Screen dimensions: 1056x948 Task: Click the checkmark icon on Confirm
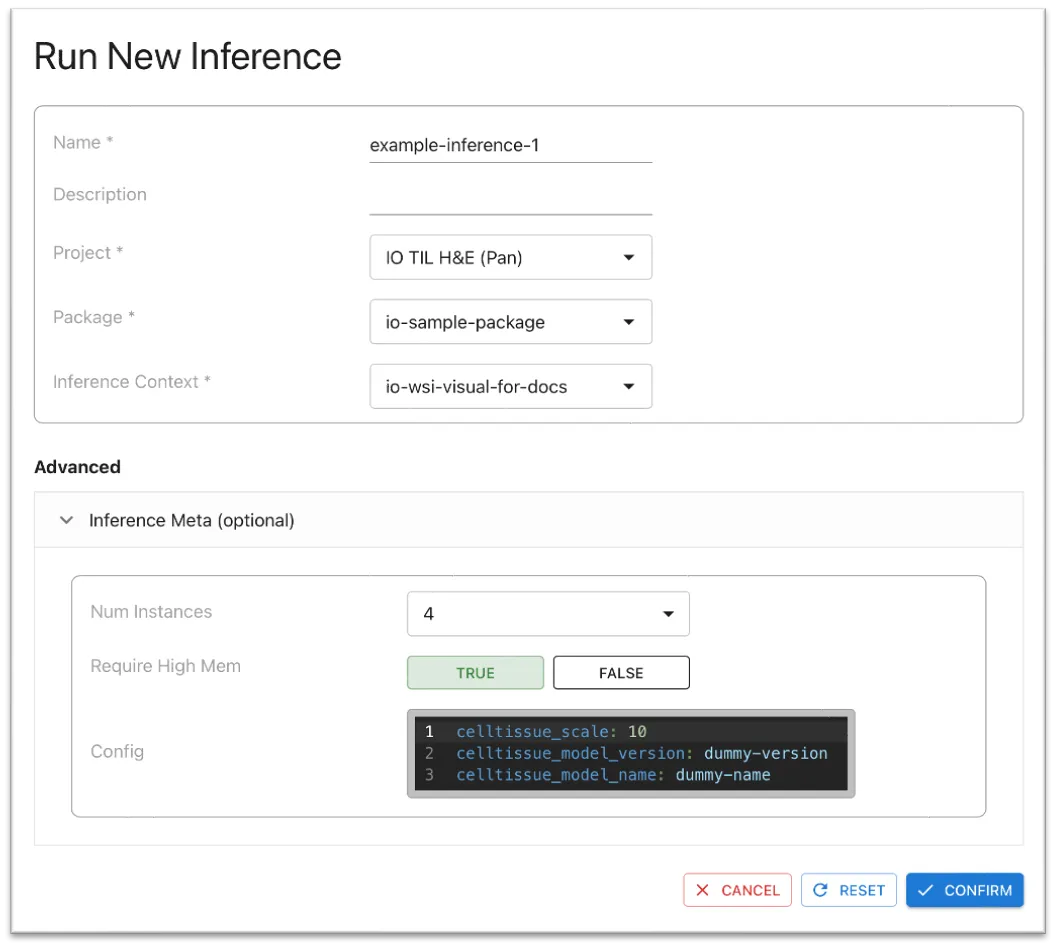[x=926, y=890]
